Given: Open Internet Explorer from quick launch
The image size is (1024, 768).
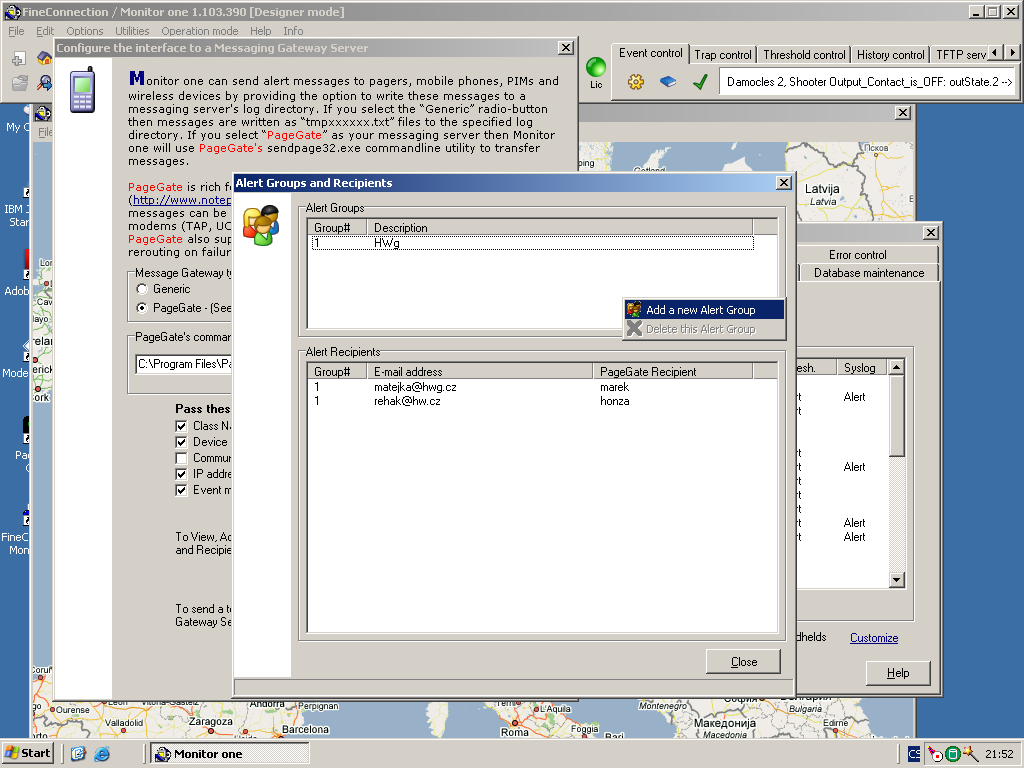Looking at the screenshot, I should 101,754.
